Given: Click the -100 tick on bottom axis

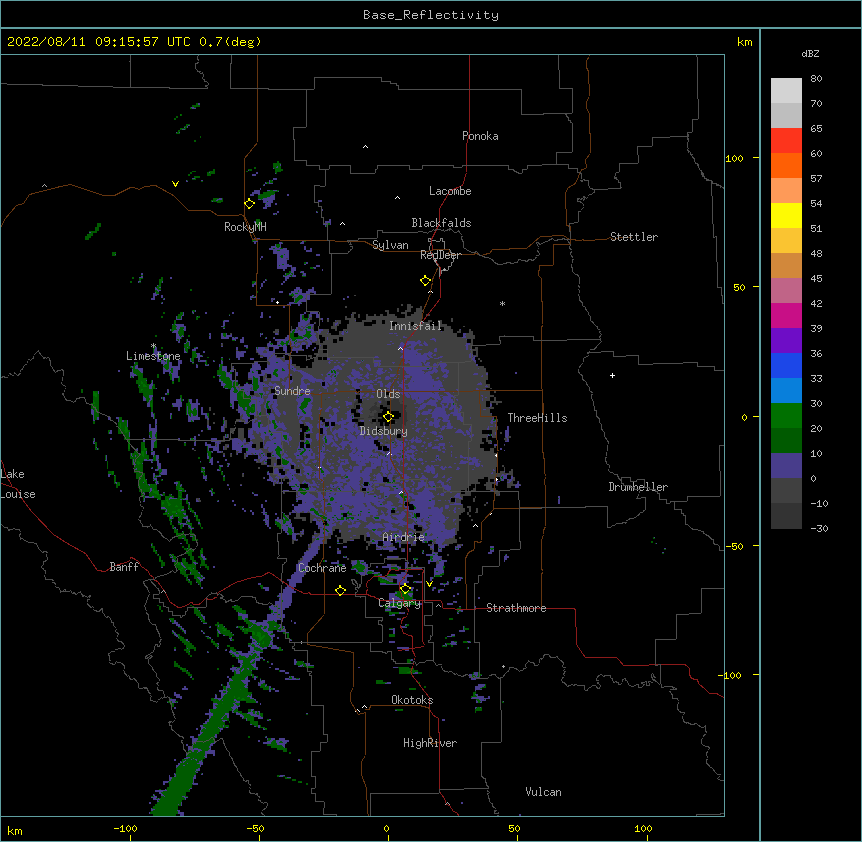Looking at the screenshot, I should (x=125, y=828).
